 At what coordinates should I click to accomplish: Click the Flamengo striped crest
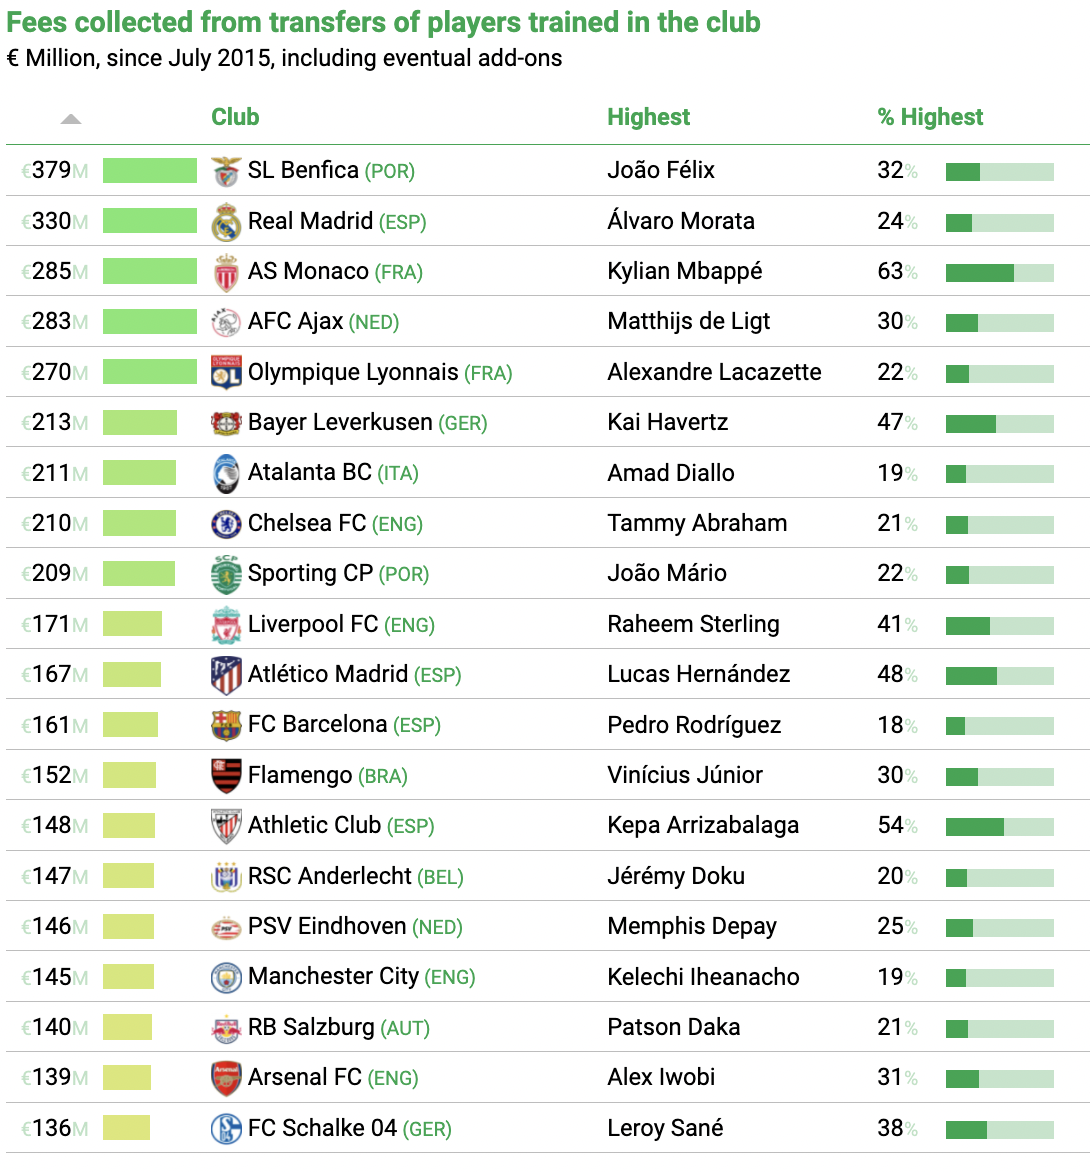226,776
